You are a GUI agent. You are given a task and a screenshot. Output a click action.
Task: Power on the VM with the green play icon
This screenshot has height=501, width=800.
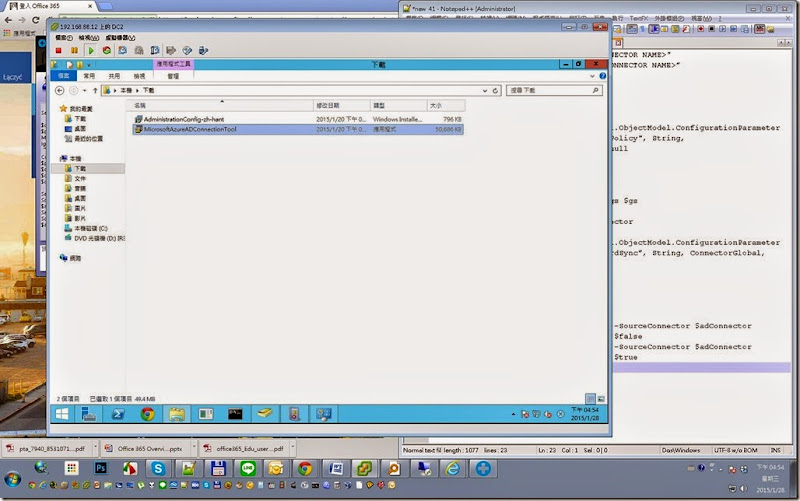coord(91,51)
